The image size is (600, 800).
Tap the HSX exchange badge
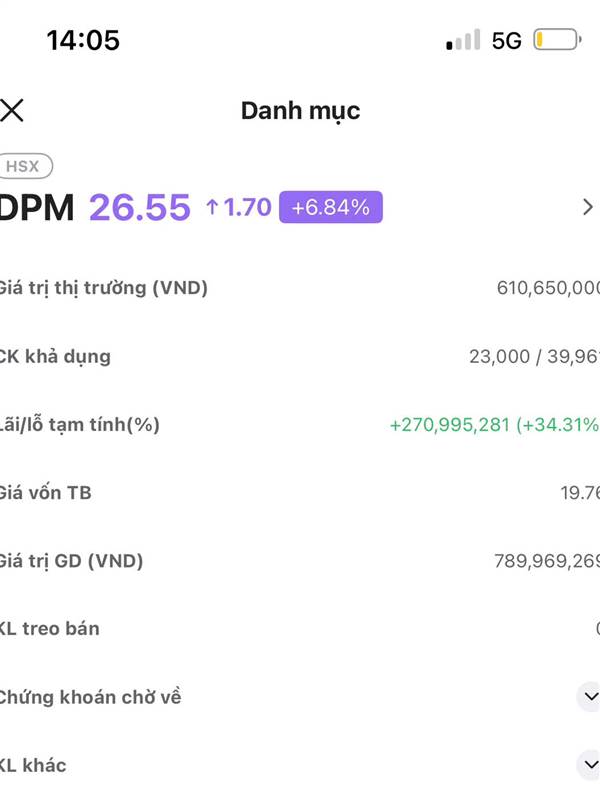coord(24,166)
